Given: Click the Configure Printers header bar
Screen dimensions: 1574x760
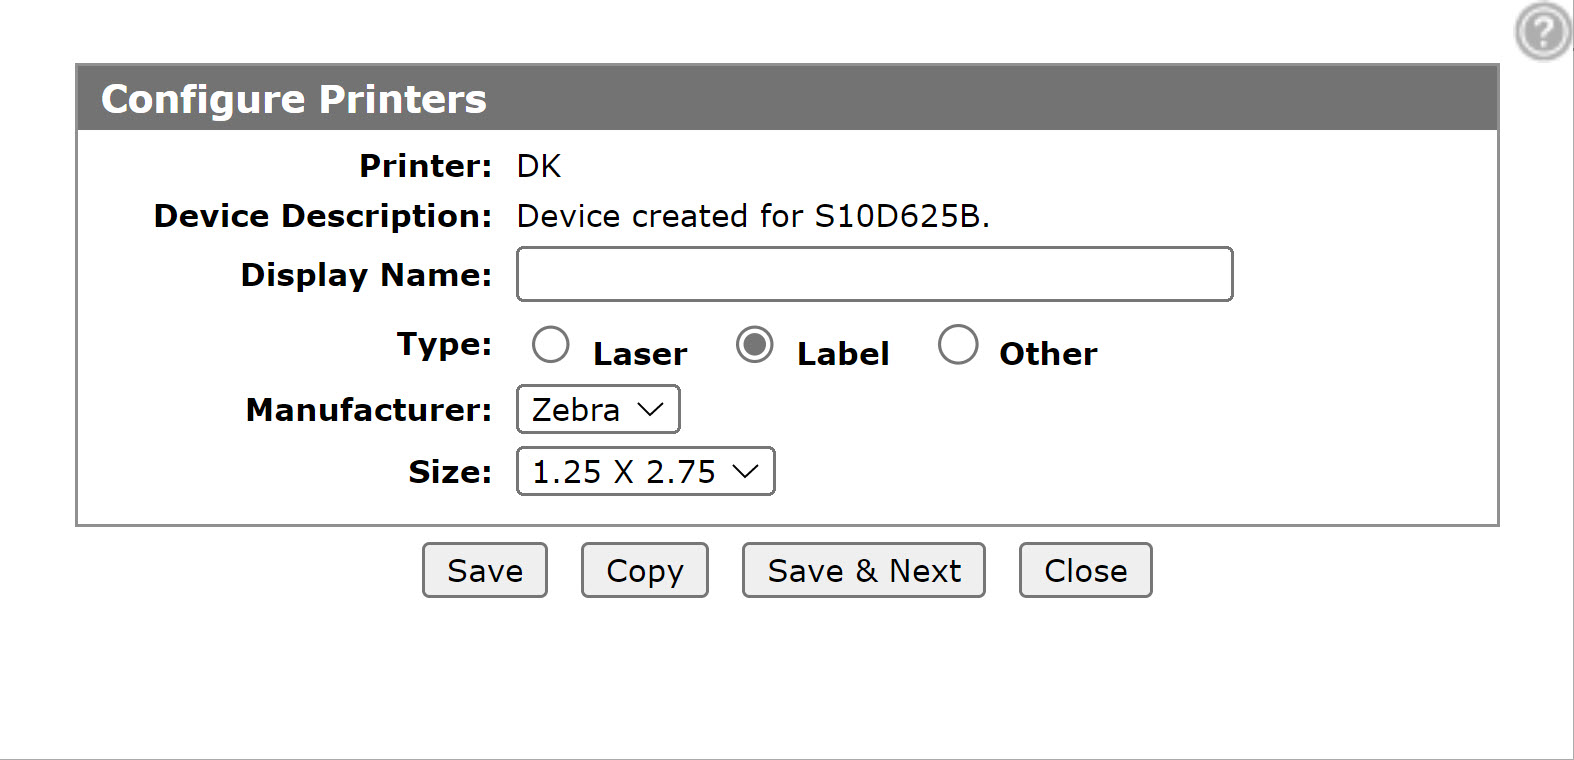Looking at the screenshot, I should 787,98.
